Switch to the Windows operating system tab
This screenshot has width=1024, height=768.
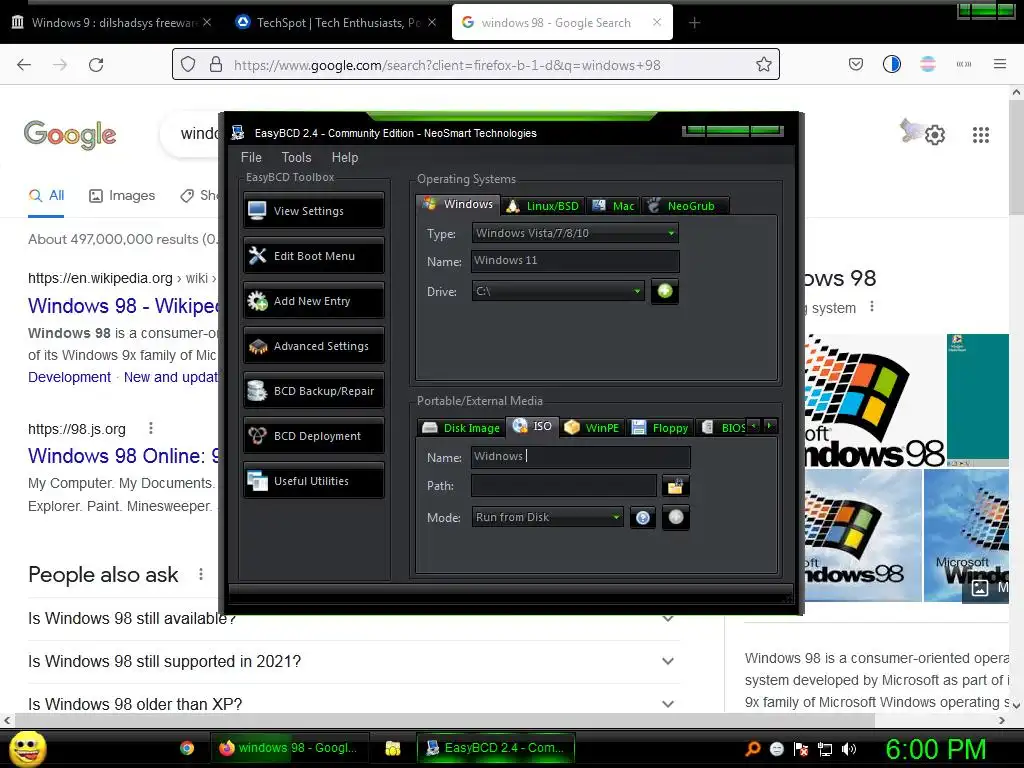pyautogui.click(x=458, y=204)
